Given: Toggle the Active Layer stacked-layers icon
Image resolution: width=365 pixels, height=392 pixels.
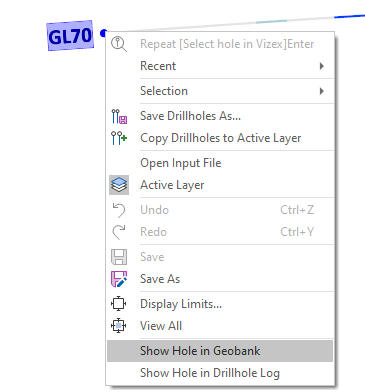Looking at the screenshot, I should (119, 185).
